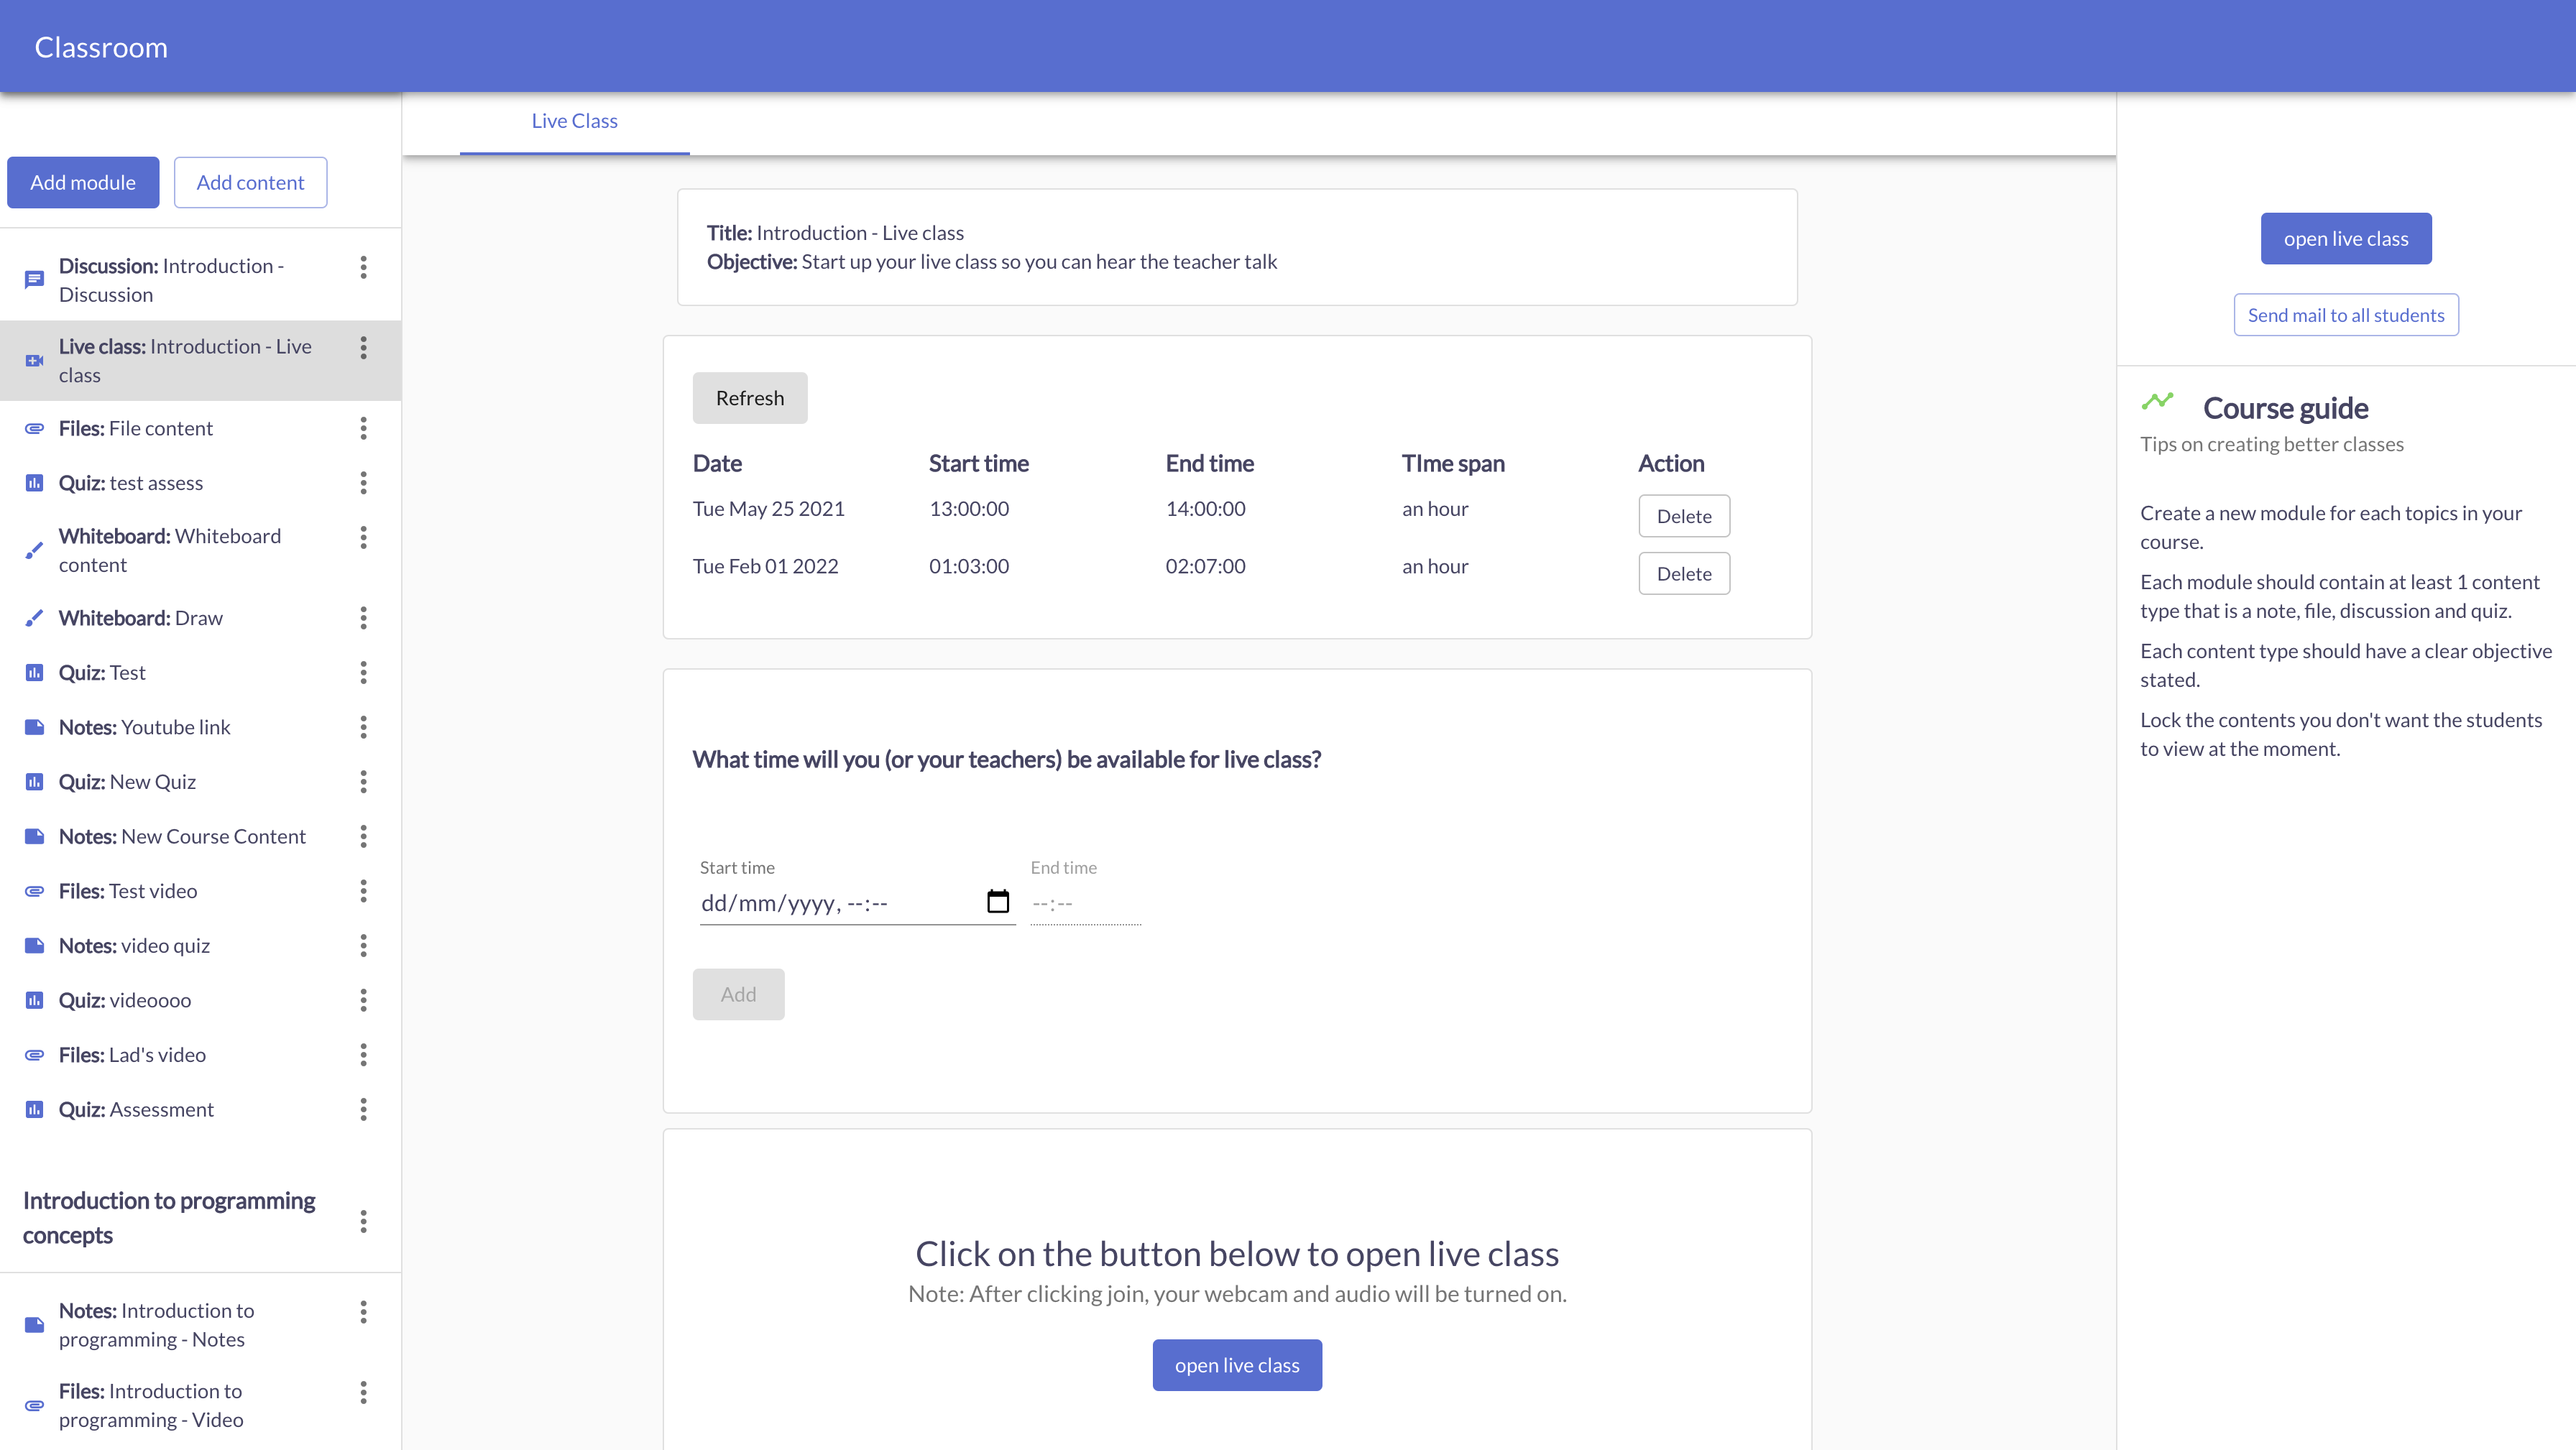The height and width of the screenshot is (1450, 2576).
Task: Click the chart icon beside Quiz: test assess
Action: (34, 483)
